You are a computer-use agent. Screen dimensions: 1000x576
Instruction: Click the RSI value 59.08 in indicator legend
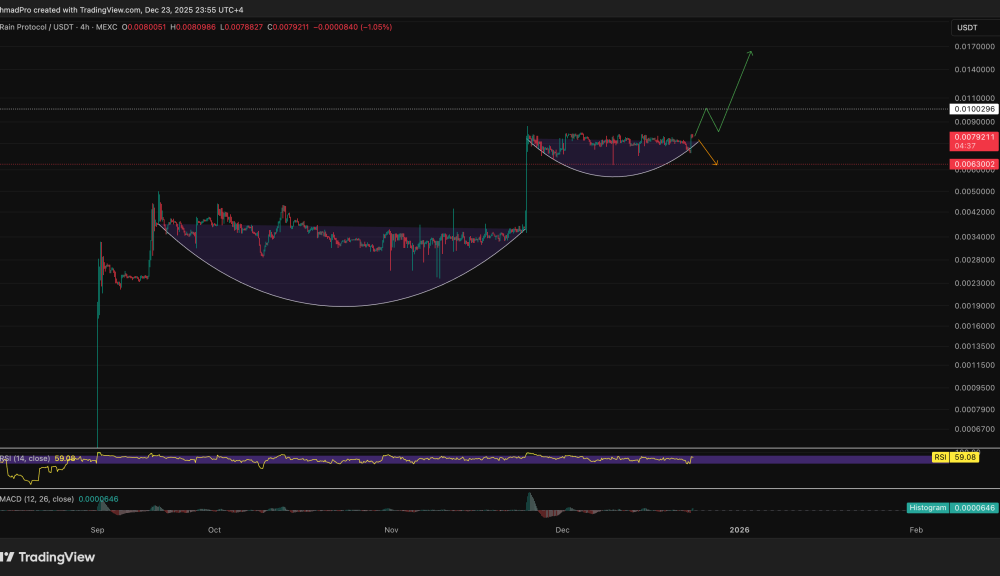point(64,457)
